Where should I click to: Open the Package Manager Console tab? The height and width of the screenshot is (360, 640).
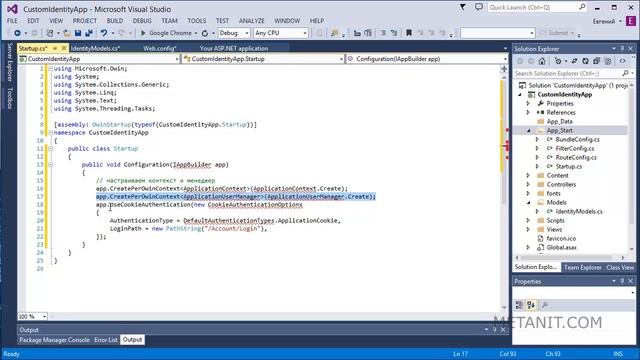(54, 340)
